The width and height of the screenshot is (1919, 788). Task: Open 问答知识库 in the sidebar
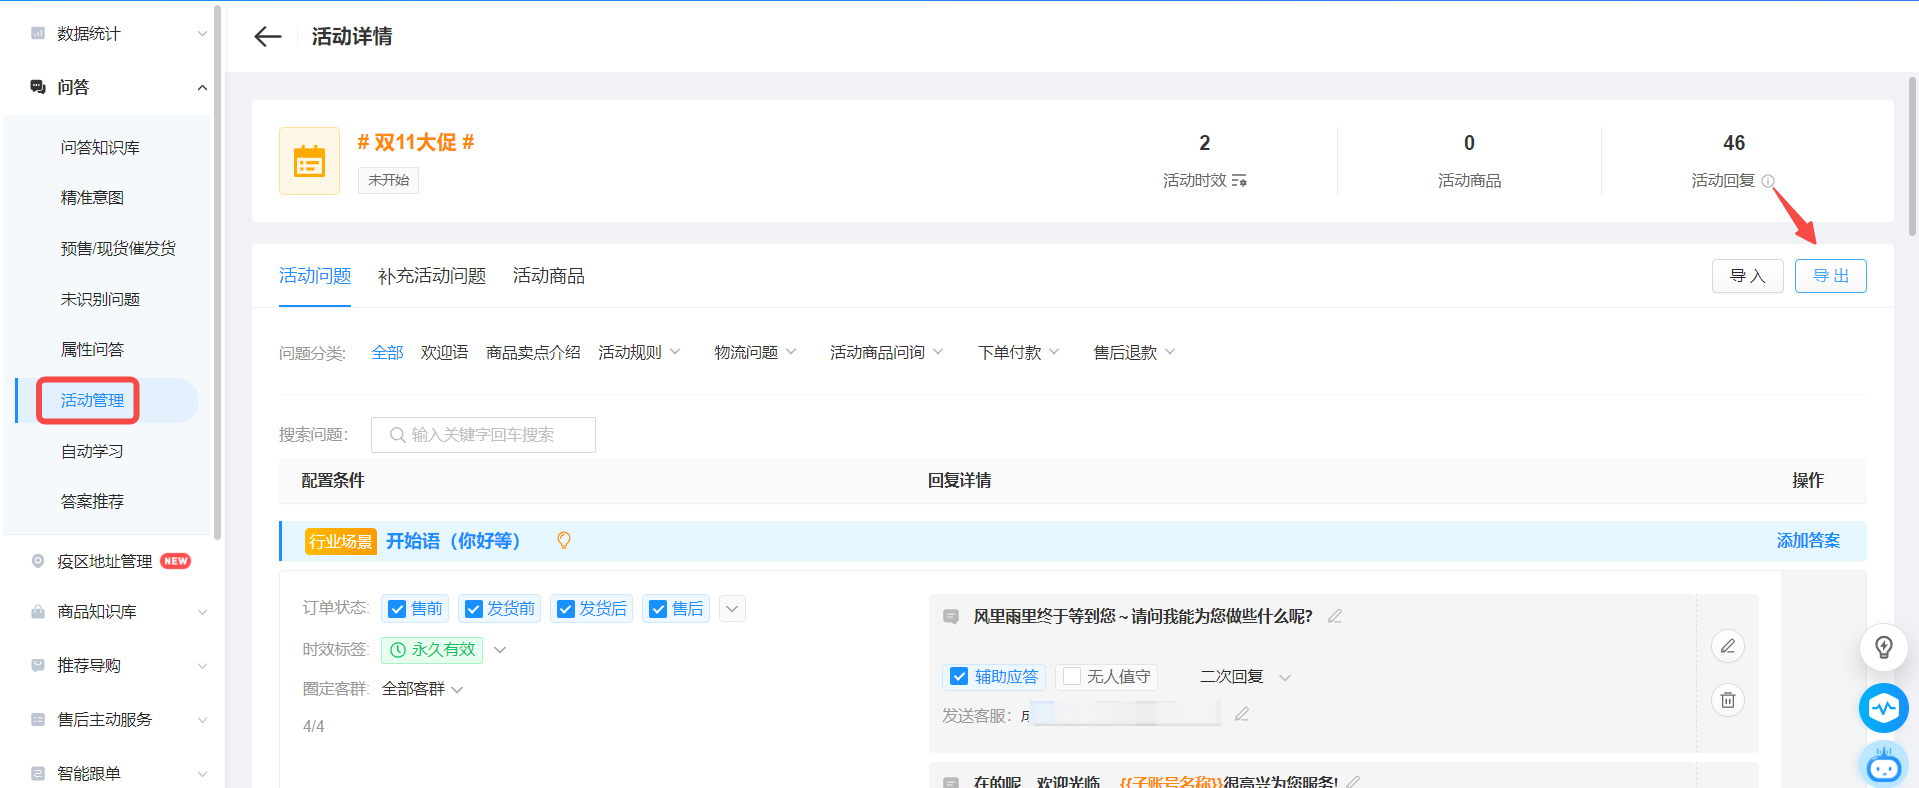point(100,147)
